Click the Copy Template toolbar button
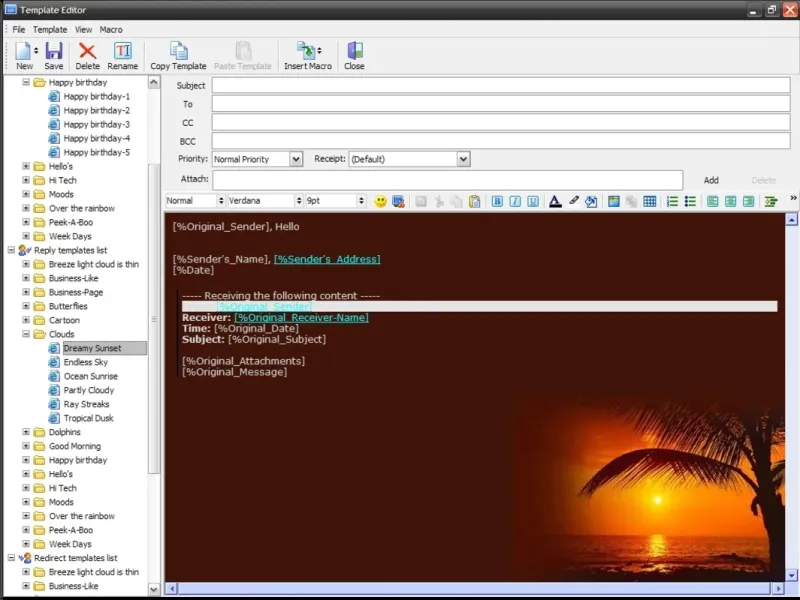Image resolution: width=800 pixels, height=600 pixels. tap(178, 55)
